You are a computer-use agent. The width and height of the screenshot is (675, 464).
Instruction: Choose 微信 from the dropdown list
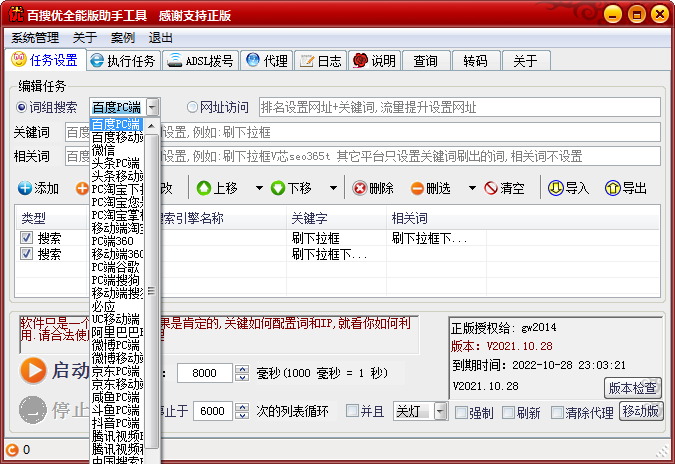[x=117, y=151]
